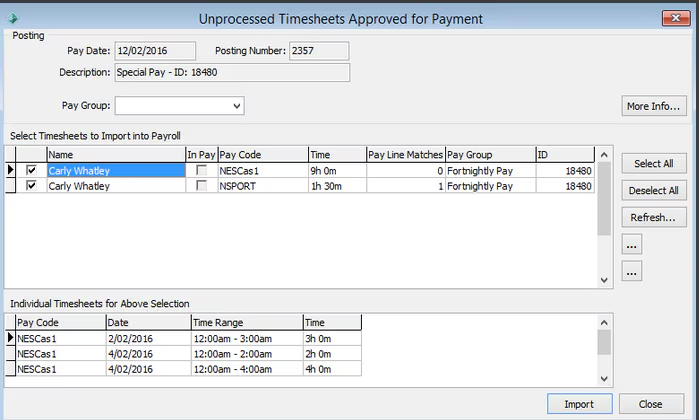Click ID 18480 in NESCas1 row
Screen dimensions: 699x420
[x=565, y=171]
